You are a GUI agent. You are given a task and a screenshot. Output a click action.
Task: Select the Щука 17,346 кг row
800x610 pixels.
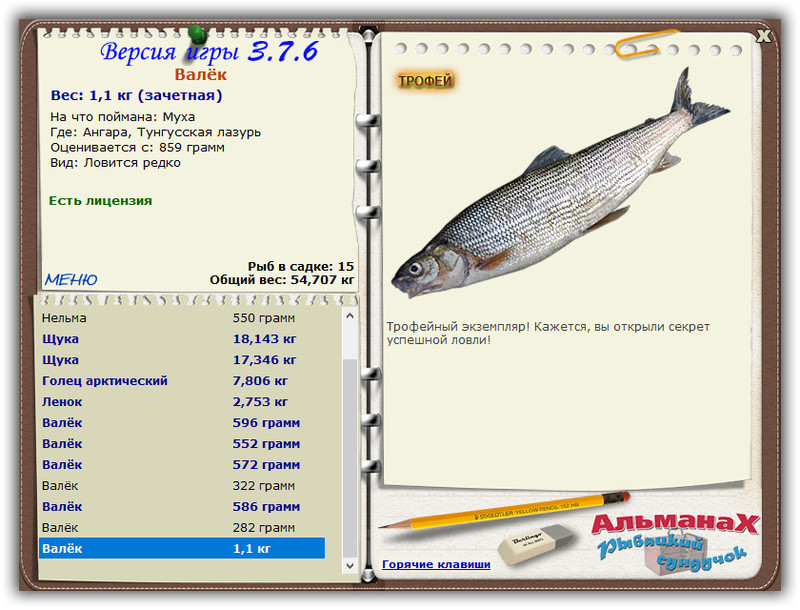click(182, 360)
